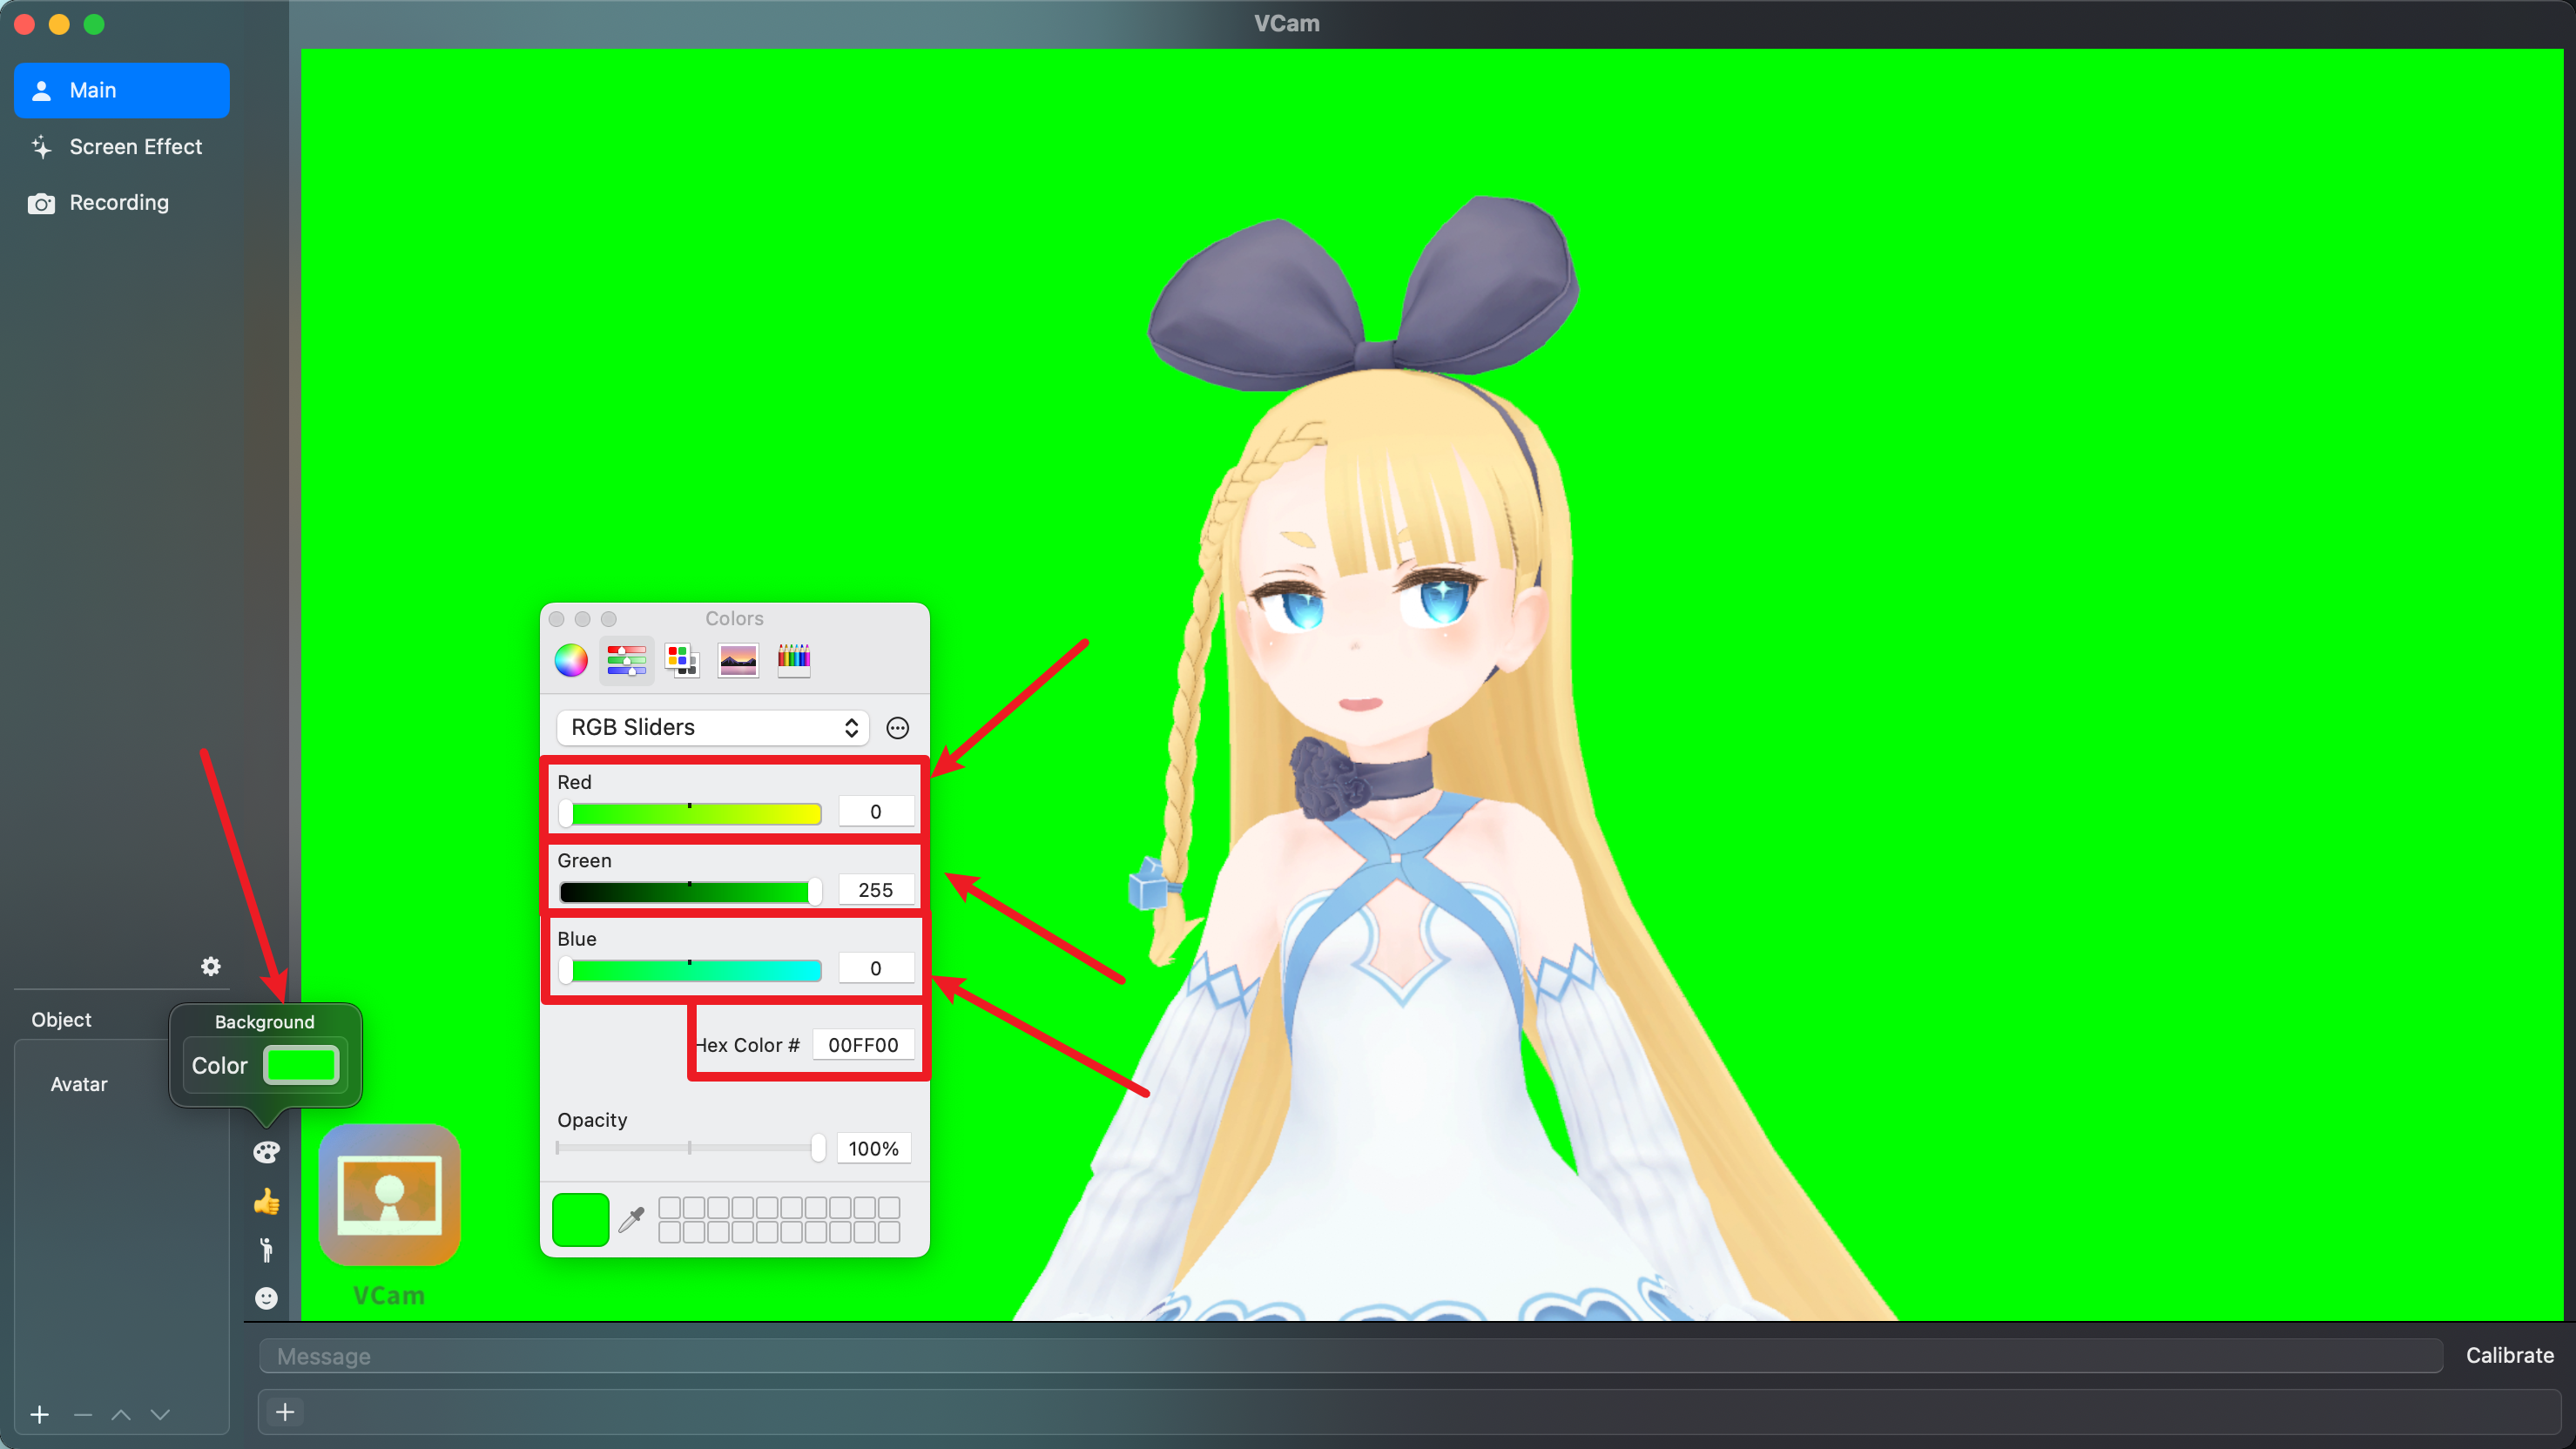Move selected object down with chevron
This screenshot has width=2576, height=1449.
point(160,1414)
